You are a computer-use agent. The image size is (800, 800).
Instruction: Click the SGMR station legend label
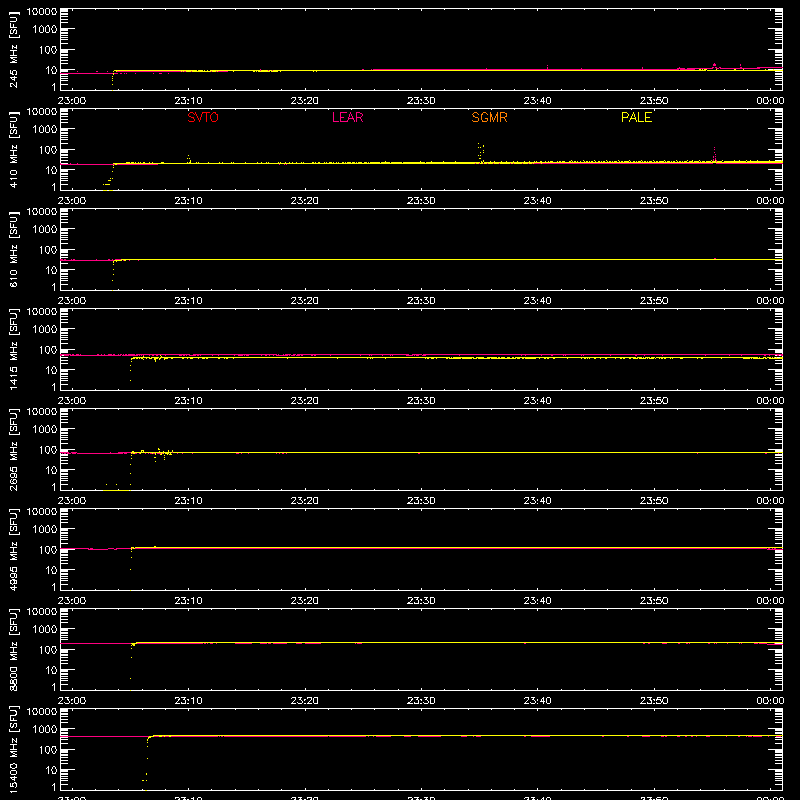coord(489,117)
